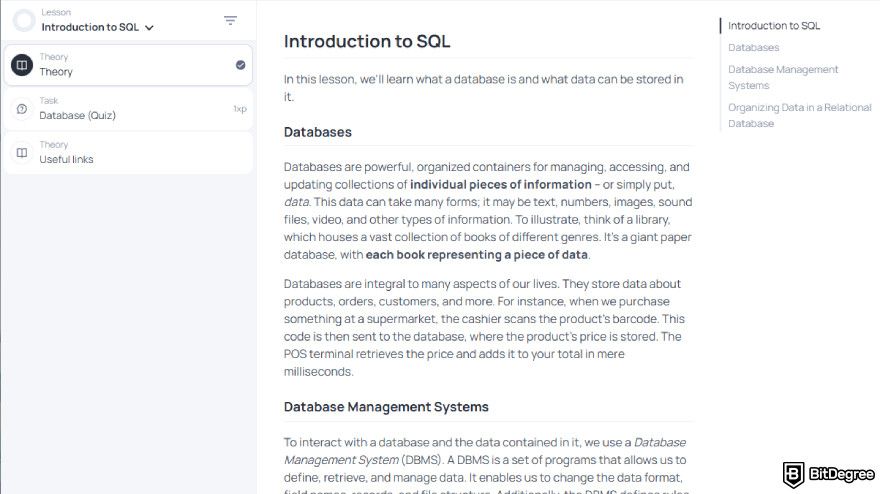
Task: Click the Databases section heading
Action: coord(318,132)
